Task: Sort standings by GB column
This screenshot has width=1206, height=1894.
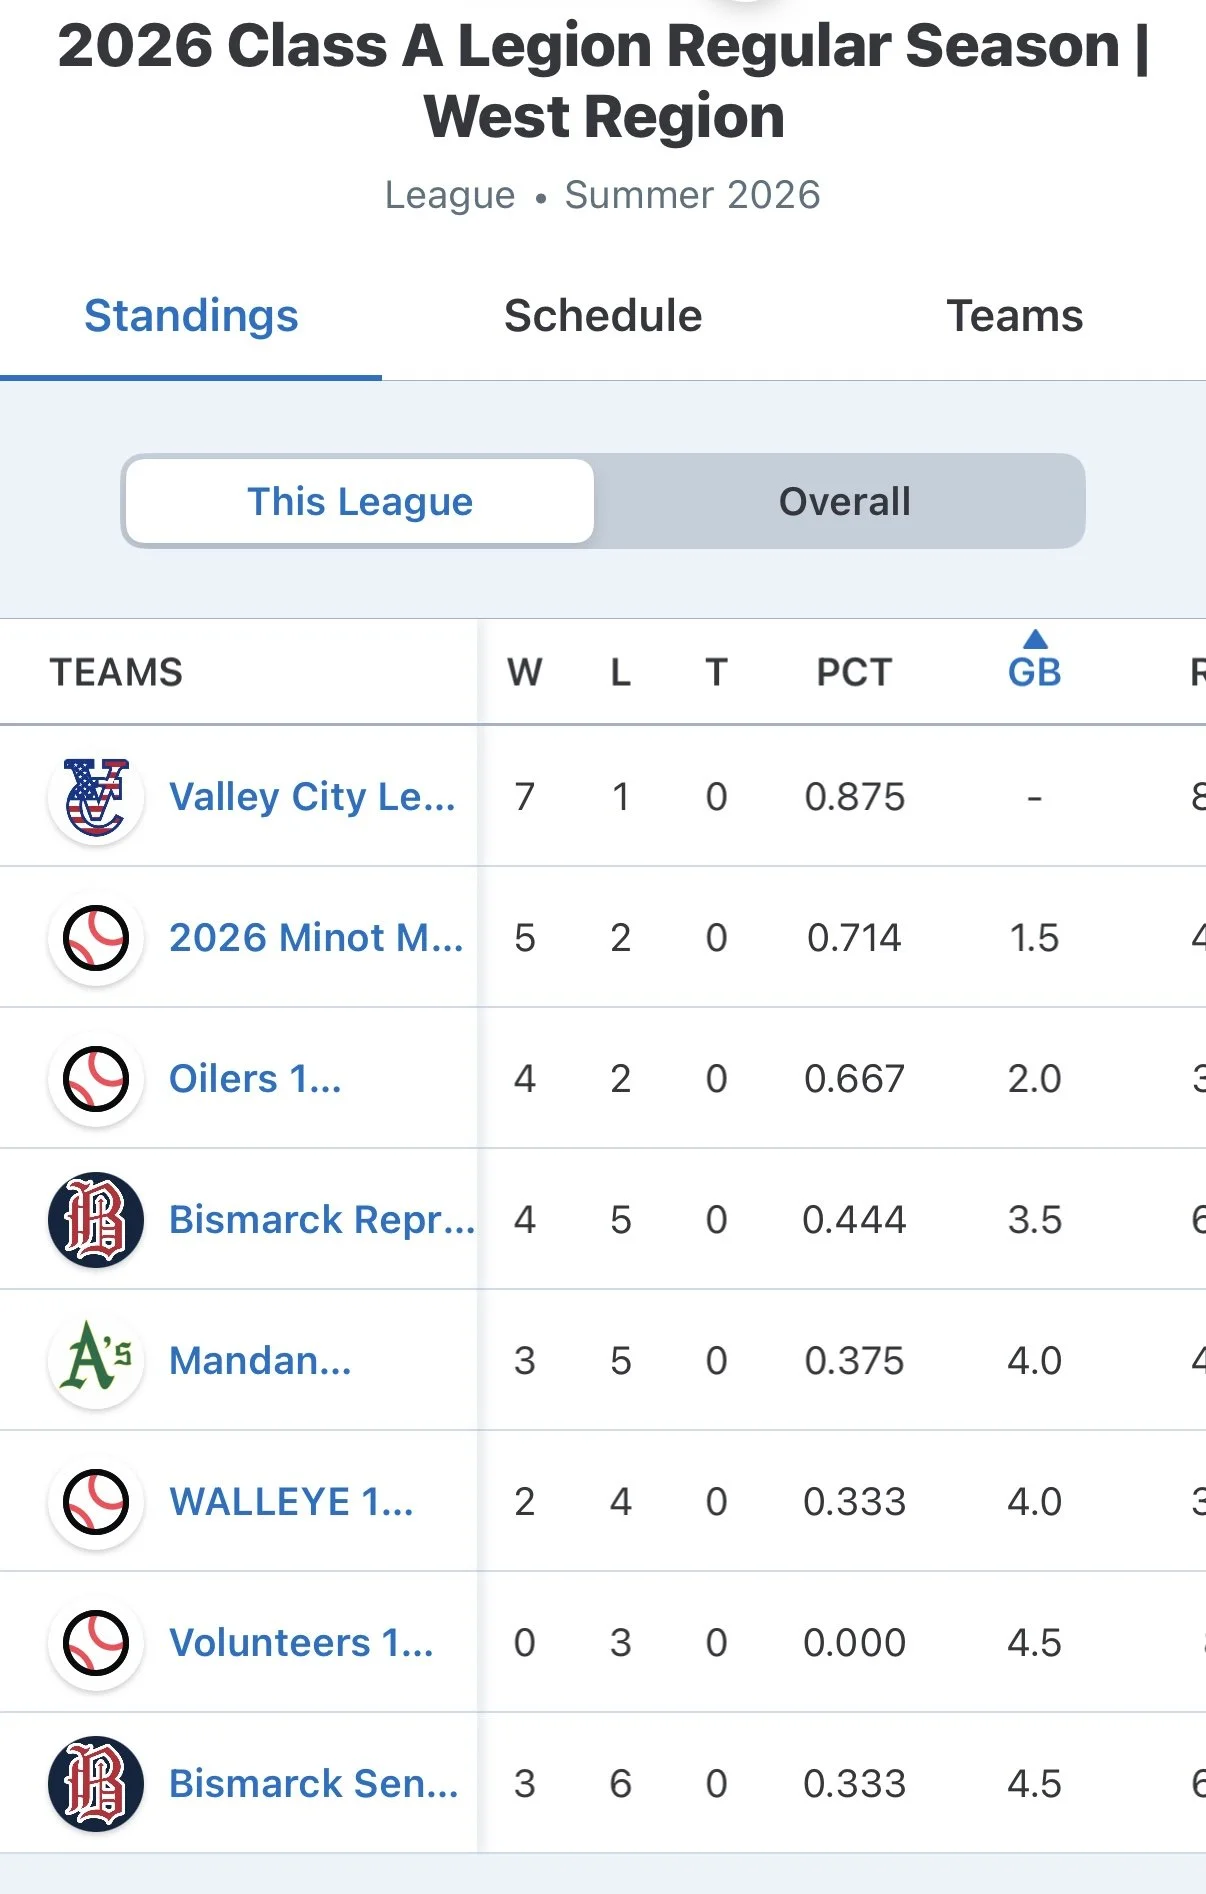Action: pos(1034,672)
